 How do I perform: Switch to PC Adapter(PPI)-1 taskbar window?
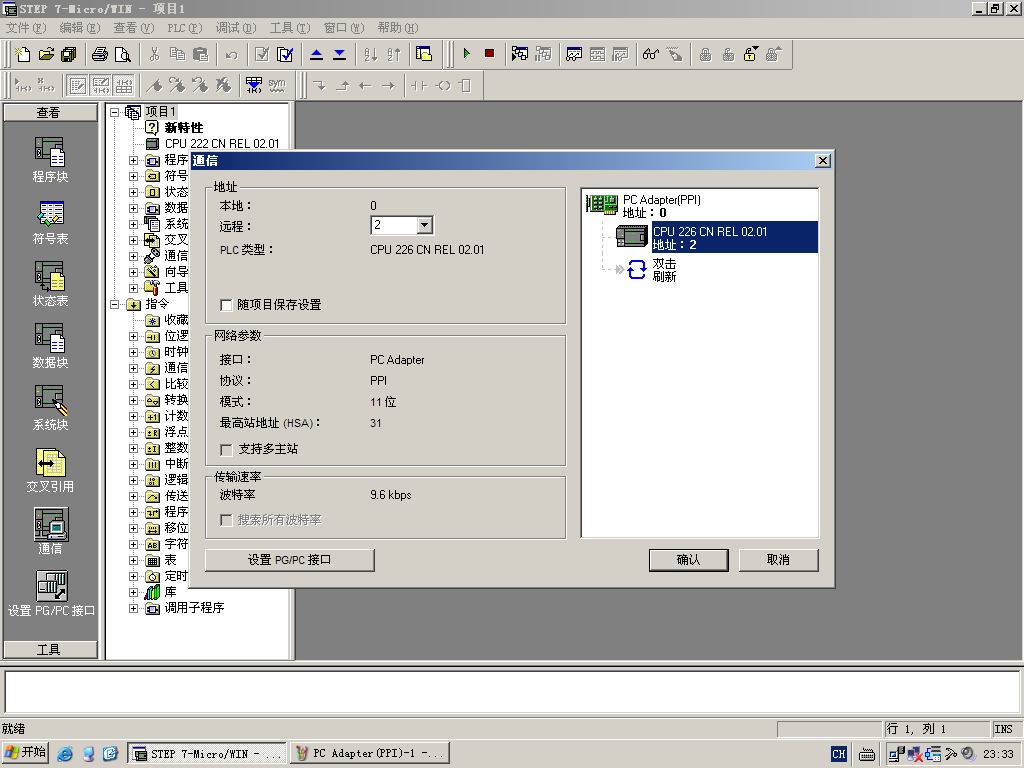[x=370, y=754]
